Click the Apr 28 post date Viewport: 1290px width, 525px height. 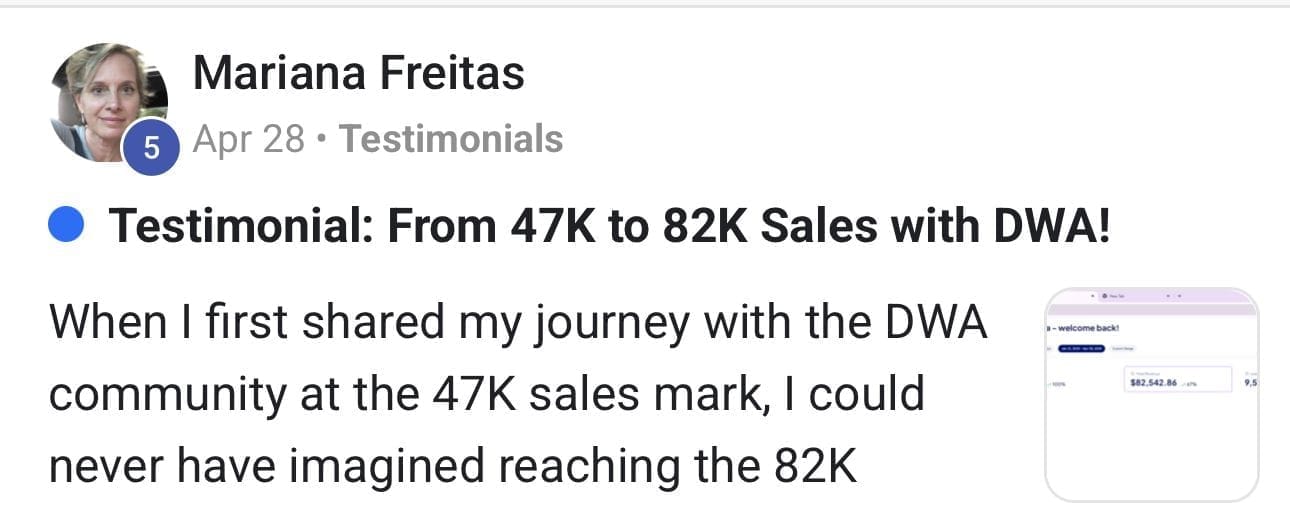click(248, 139)
